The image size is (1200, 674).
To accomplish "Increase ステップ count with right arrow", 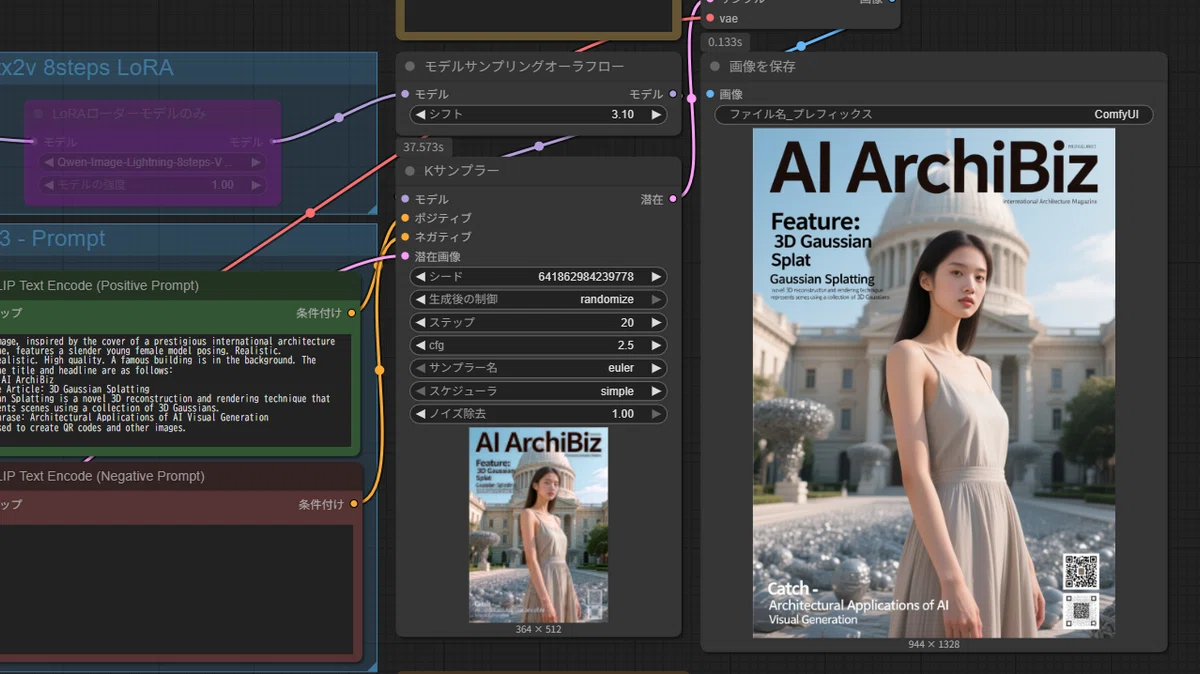I will (656, 322).
